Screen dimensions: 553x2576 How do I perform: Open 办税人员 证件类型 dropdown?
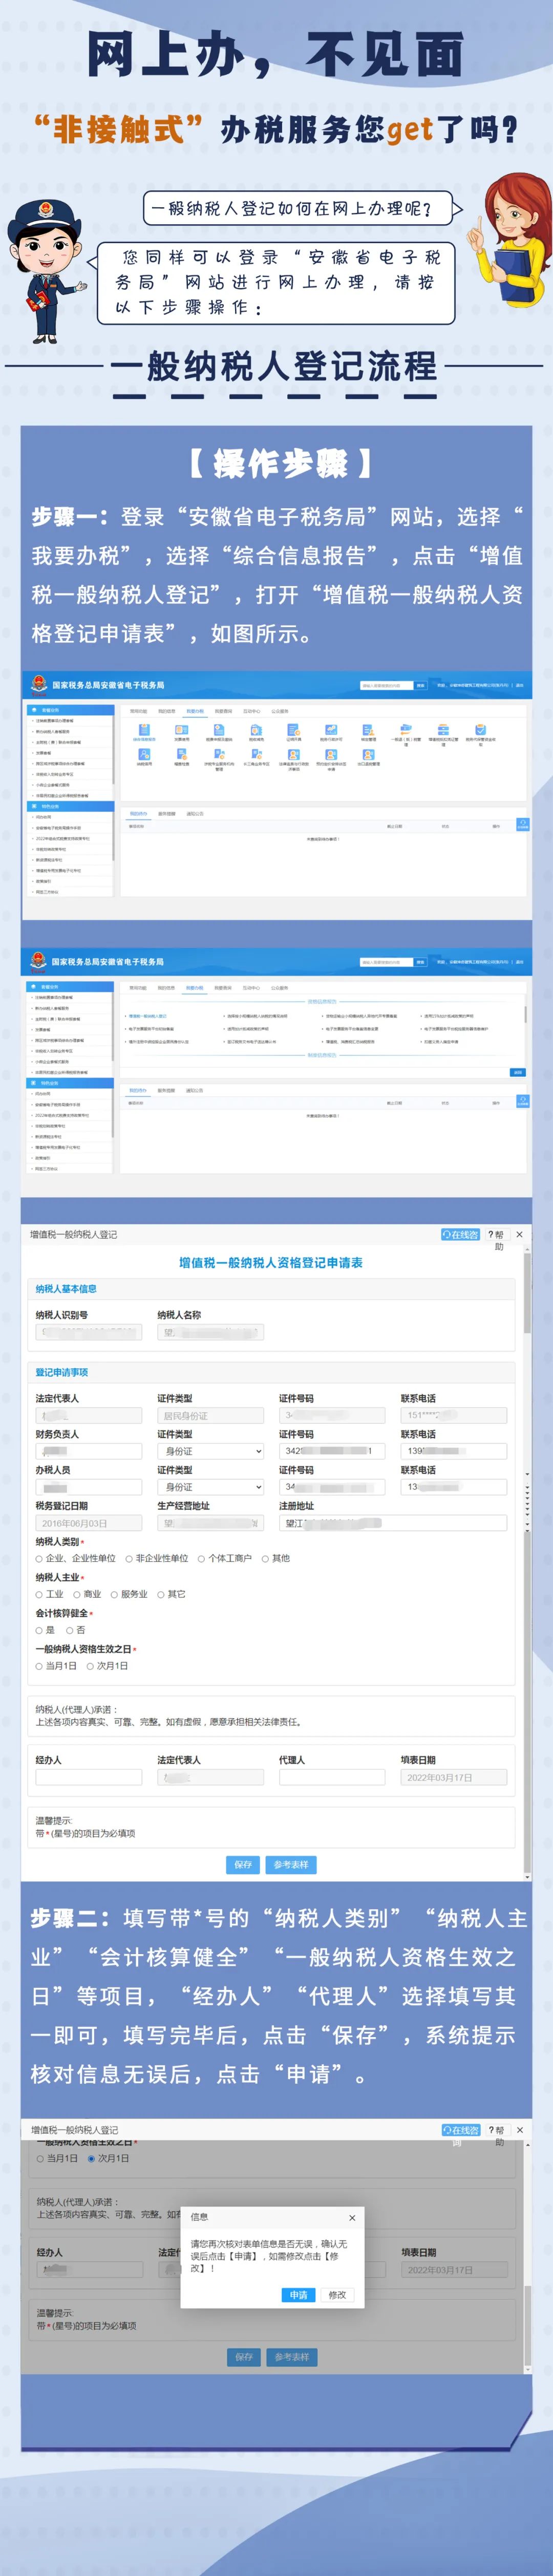pos(211,1487)
